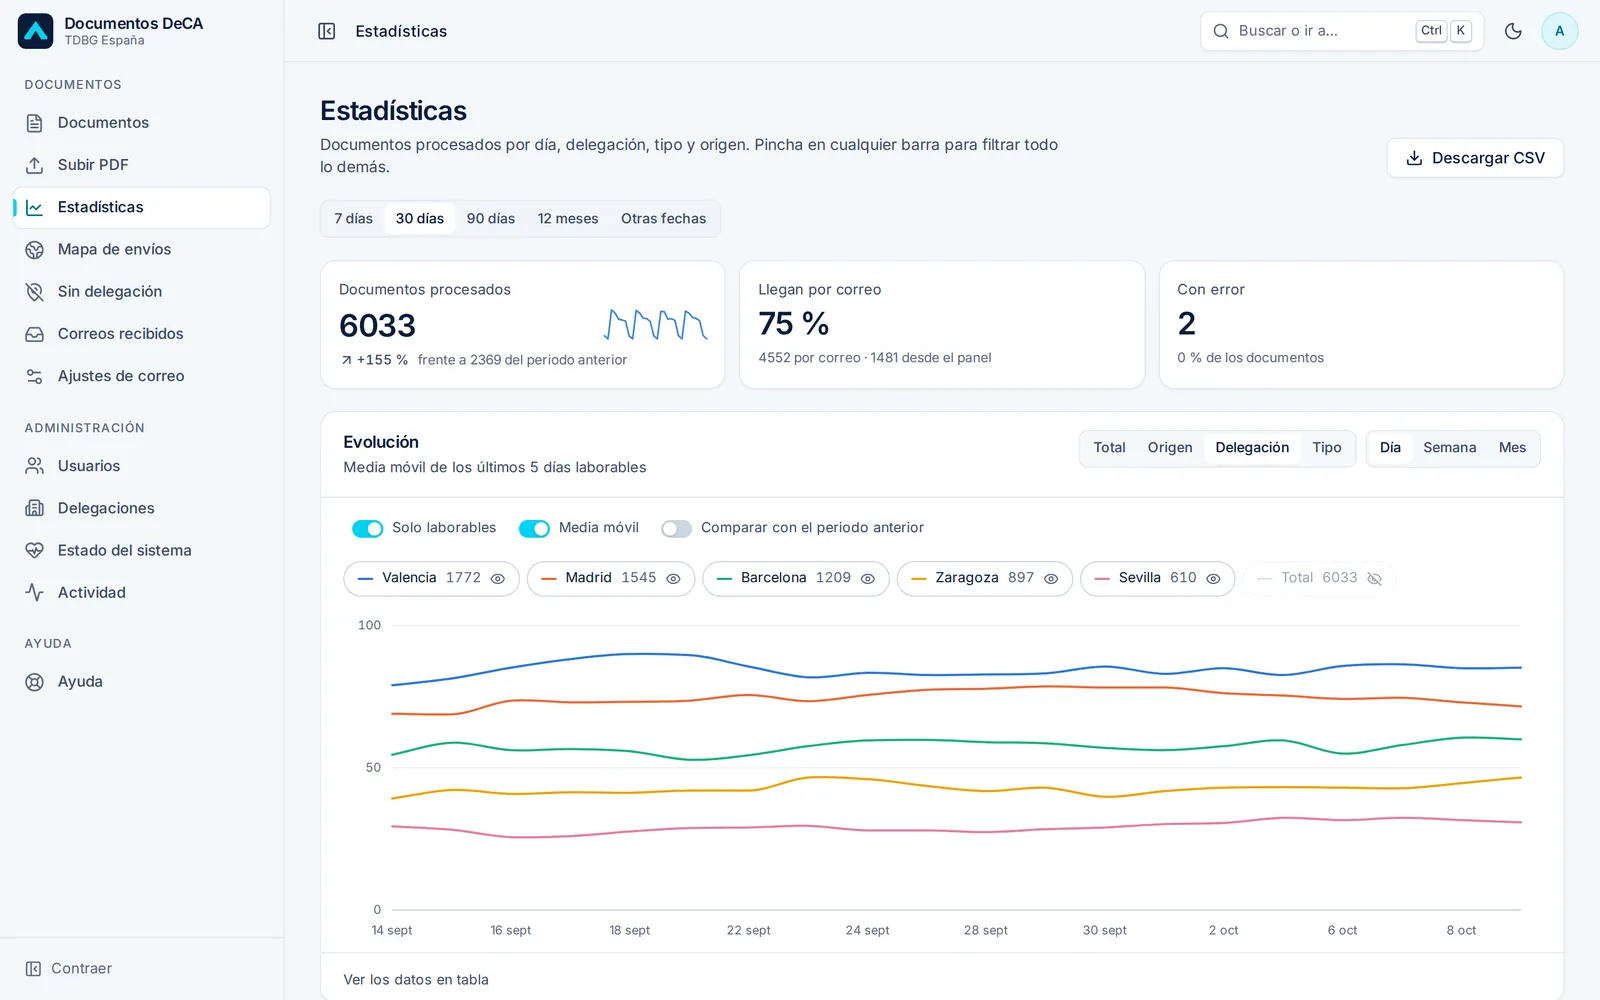Select the 12 meses range tab

click(x=568, y=219)
